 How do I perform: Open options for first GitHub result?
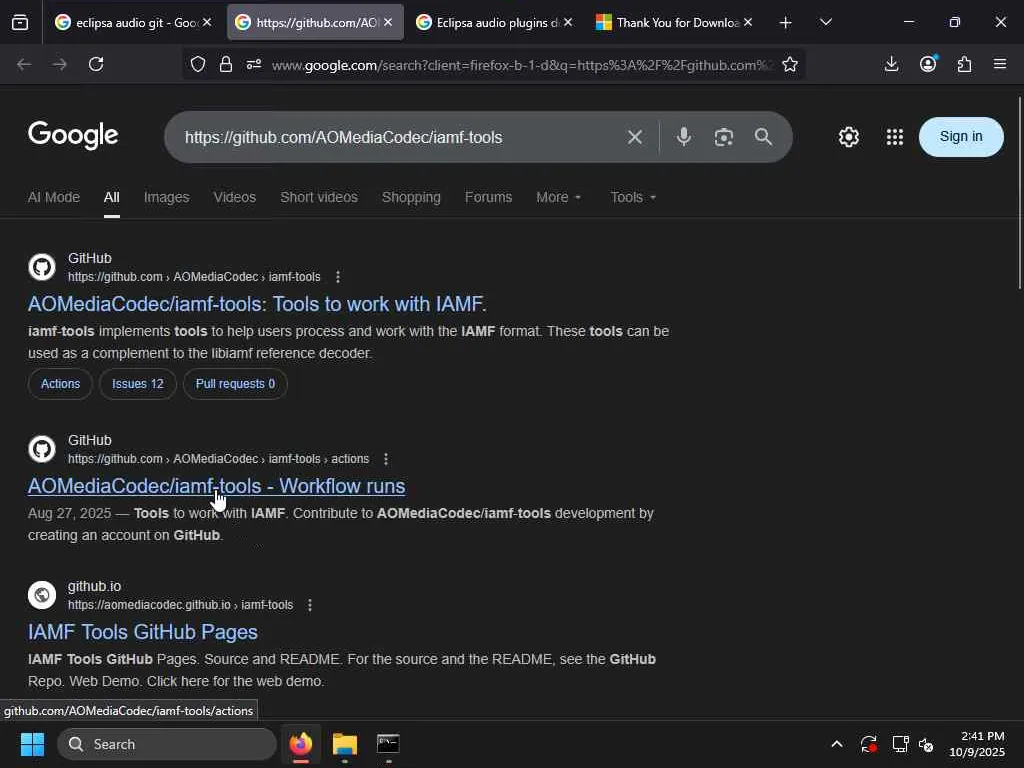338,277
